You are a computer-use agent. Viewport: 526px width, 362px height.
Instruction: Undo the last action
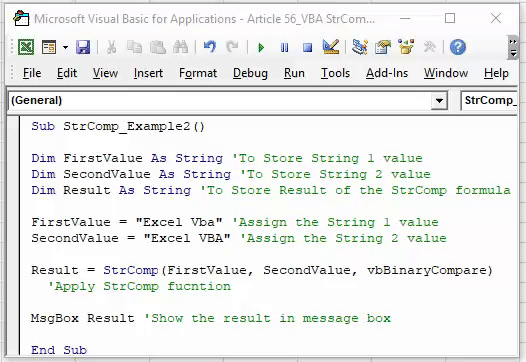[210, 47]
